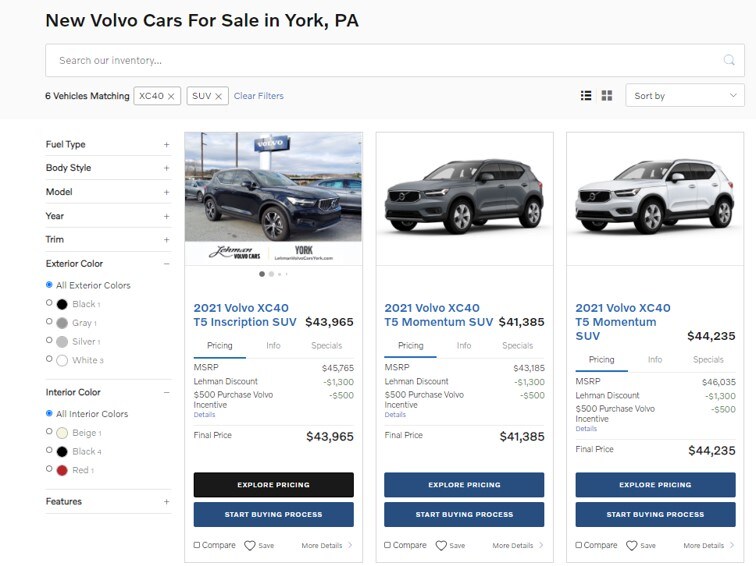Save the $44,235 T5 Momentum heart icon
The height and width of the screenshot is (566, 756).
click(632, 545)
